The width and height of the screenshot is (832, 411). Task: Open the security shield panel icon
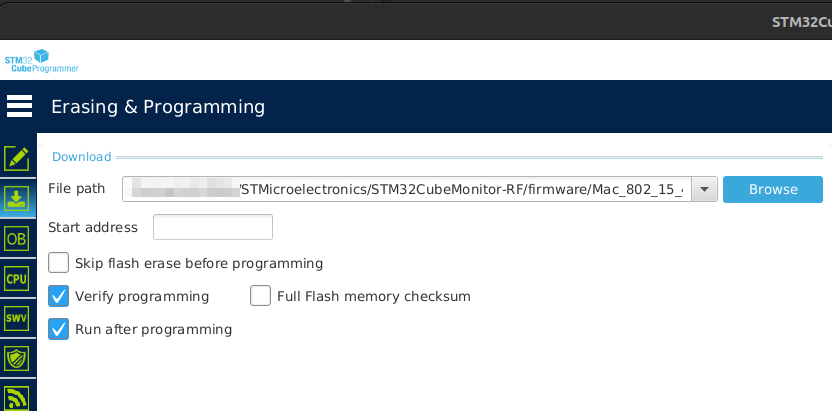[x=17, y=358]
